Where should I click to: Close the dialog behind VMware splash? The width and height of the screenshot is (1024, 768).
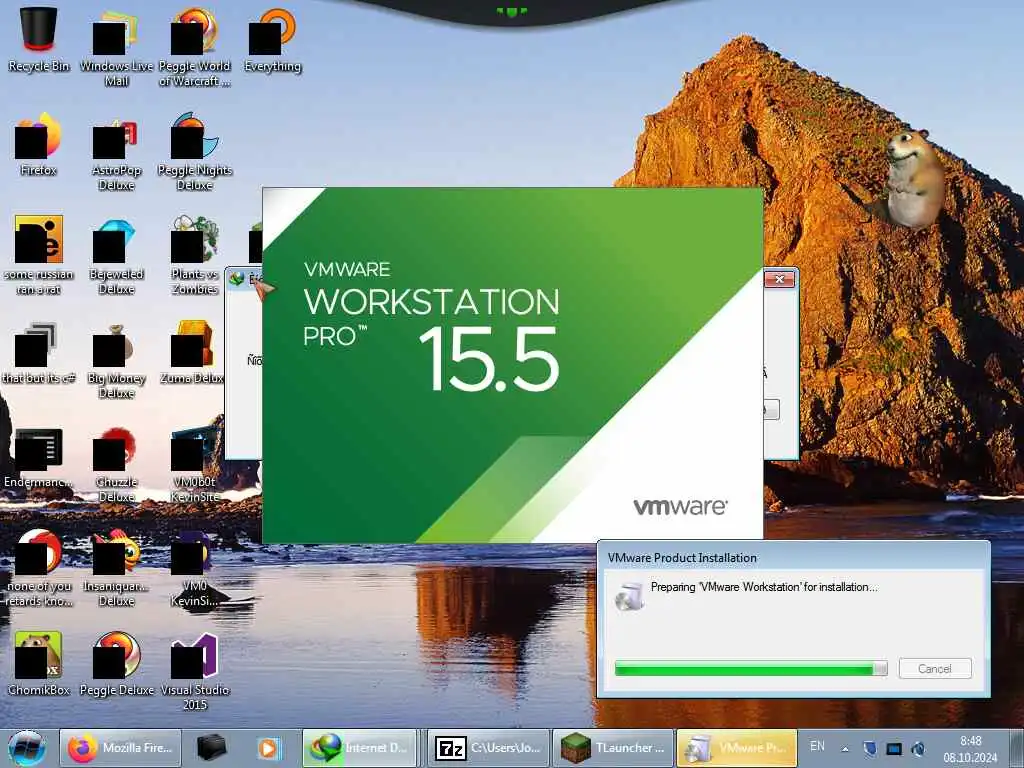[779, 279]
